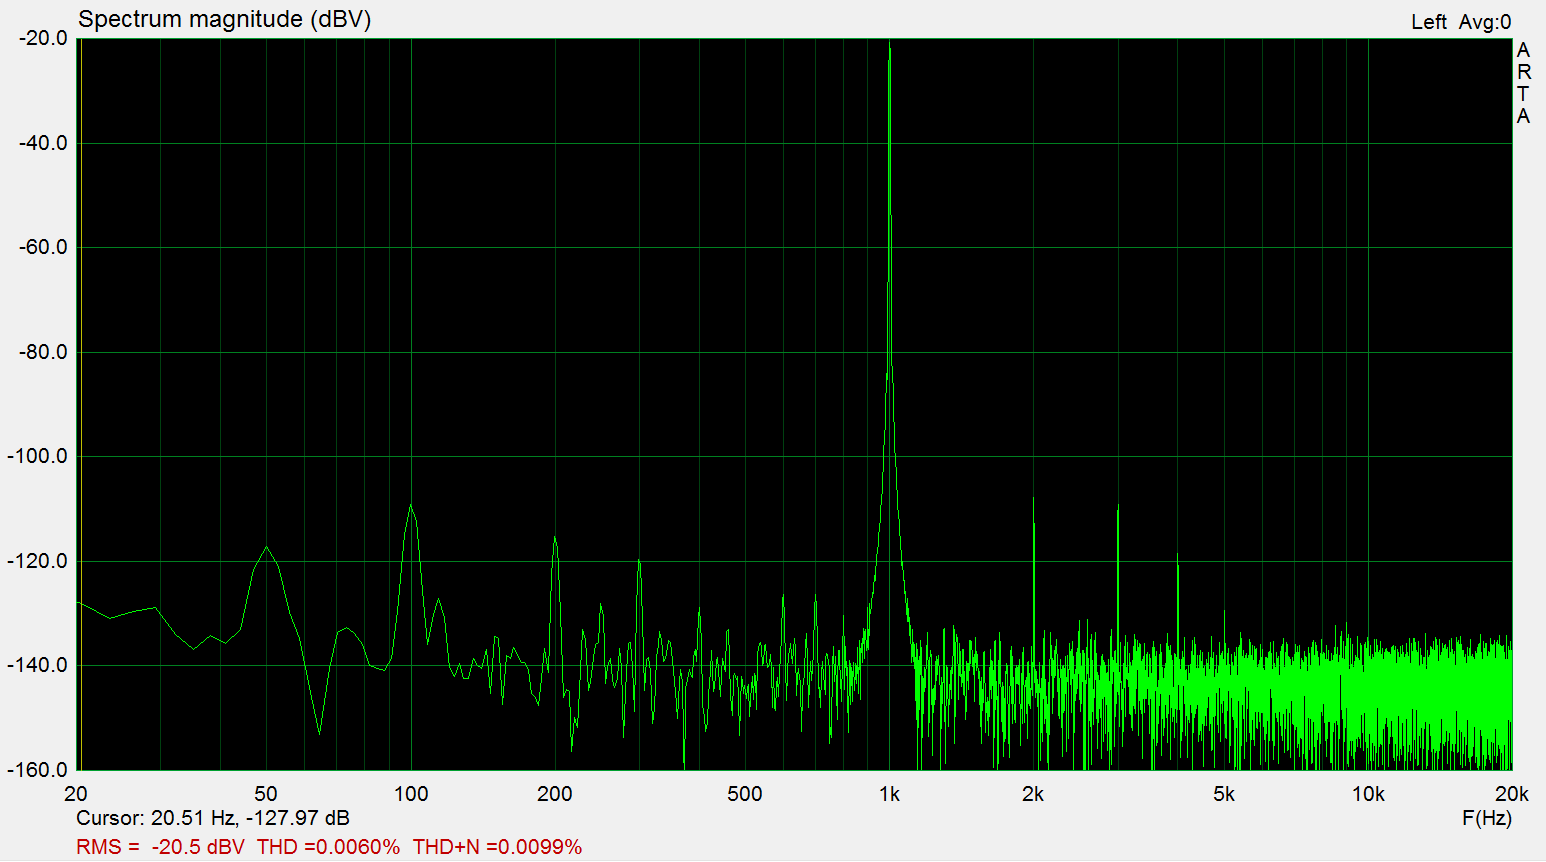Image resolution: width=1546 pixels, height=862 pixels.
Task: Click the '-80.0' y-axis label
Action: pos(43,352)
